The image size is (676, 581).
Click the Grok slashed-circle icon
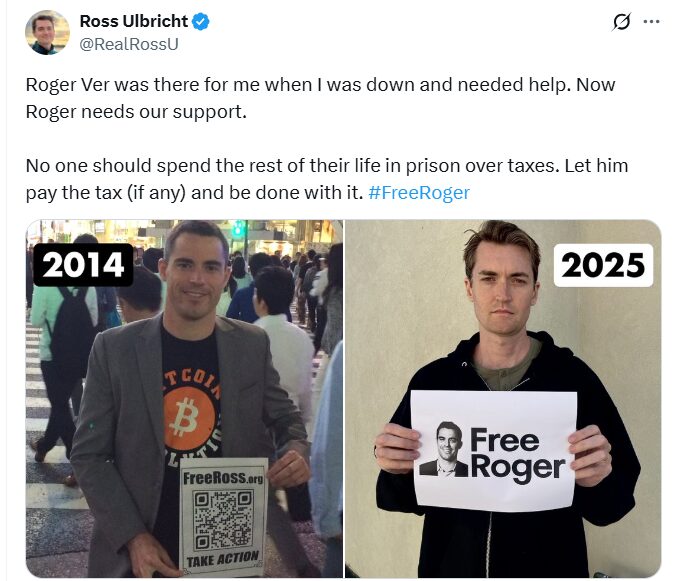pos(621,22)
